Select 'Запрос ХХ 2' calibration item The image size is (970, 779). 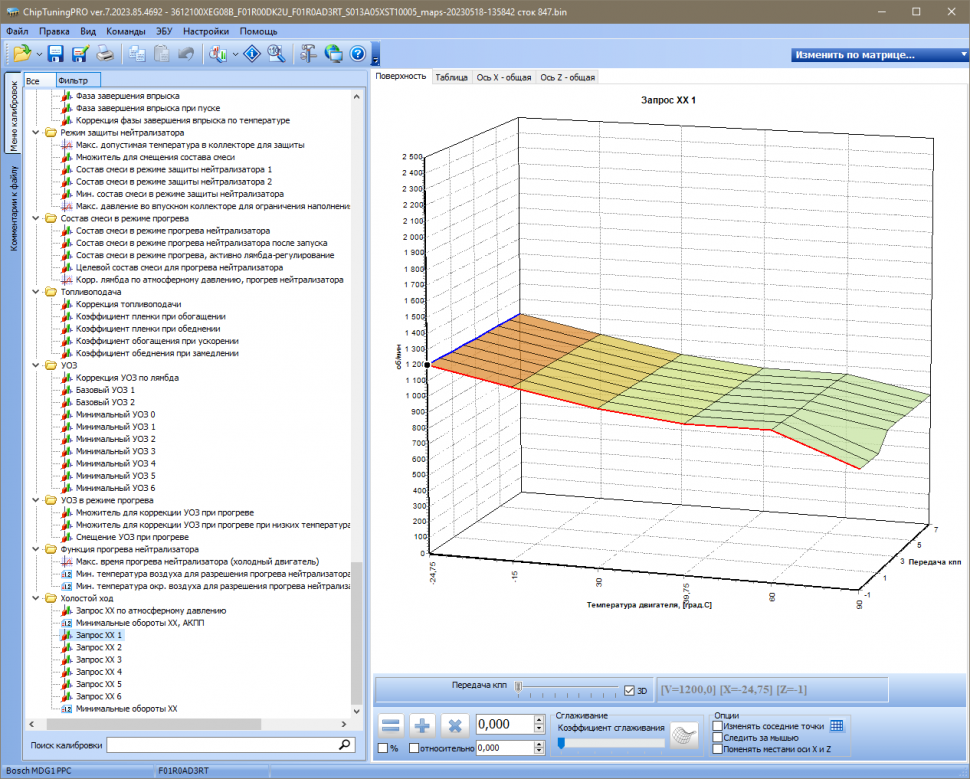coord(99,648)
